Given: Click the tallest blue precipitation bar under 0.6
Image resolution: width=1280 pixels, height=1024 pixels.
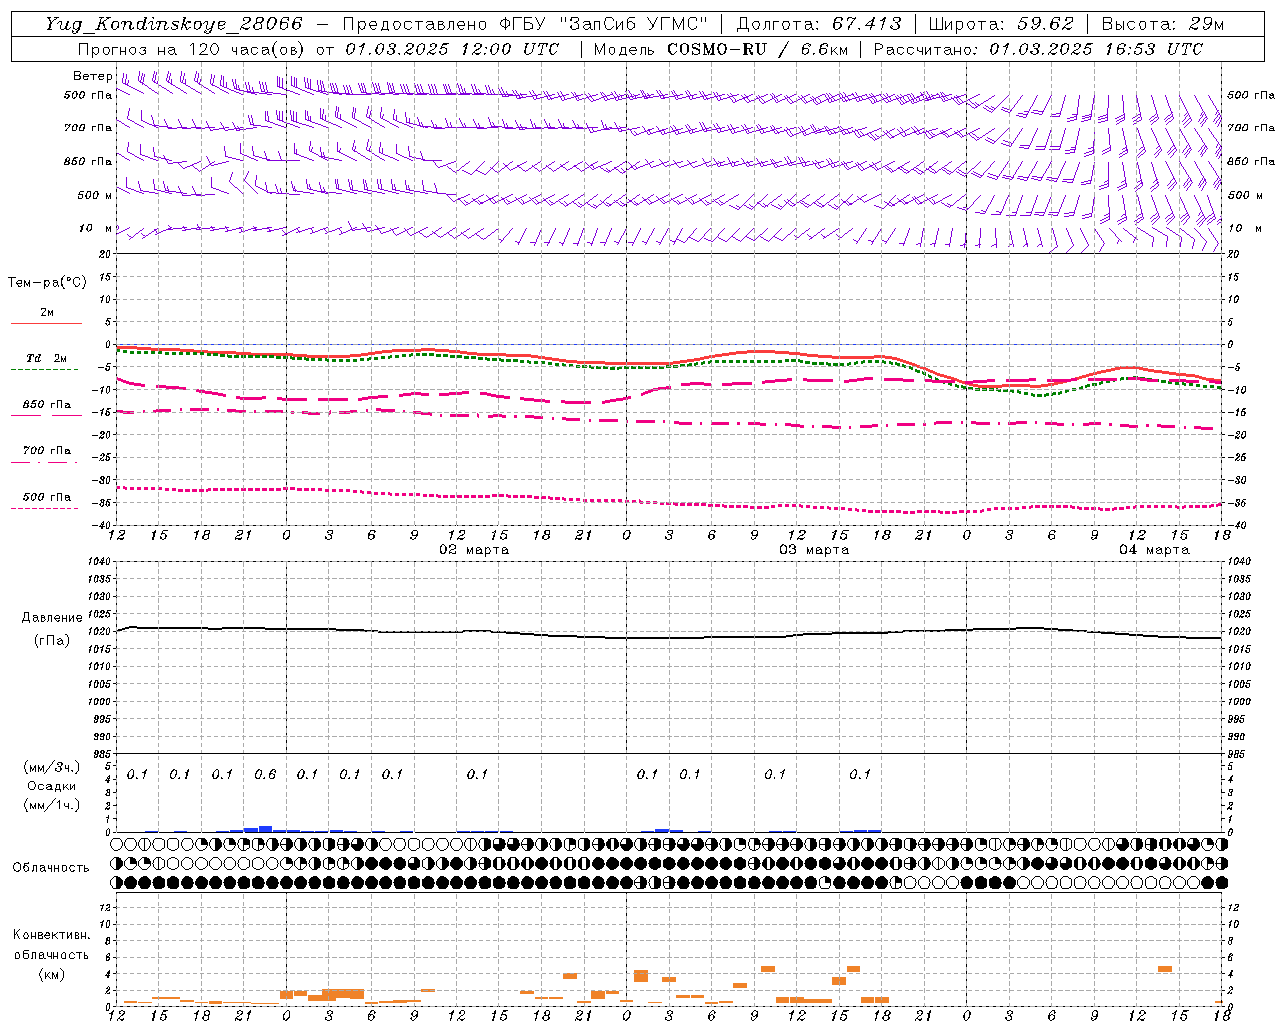Looking at the screenshot, I should [x=265, y=829].
